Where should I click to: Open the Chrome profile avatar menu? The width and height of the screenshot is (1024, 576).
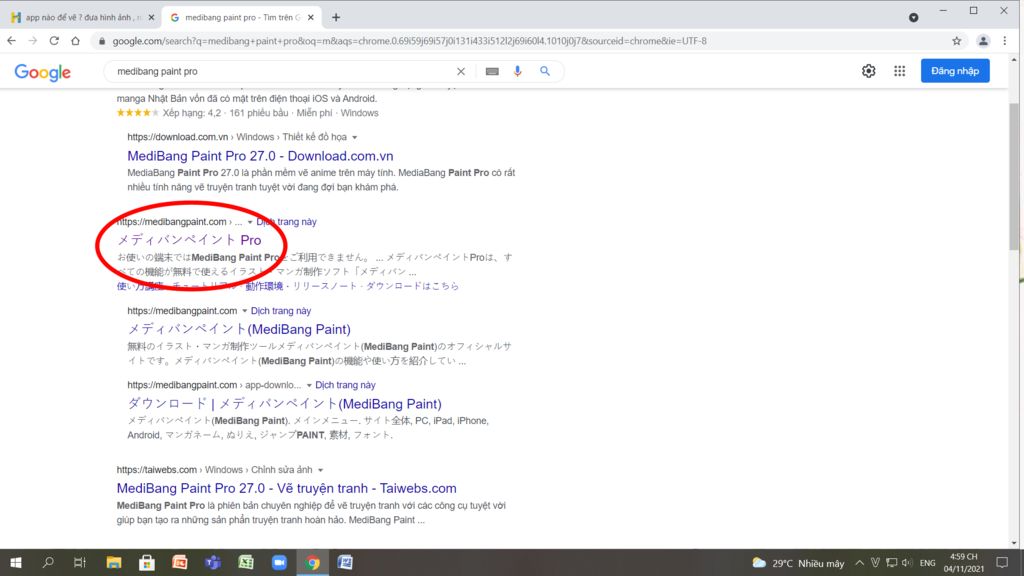[x=983, y=40]
